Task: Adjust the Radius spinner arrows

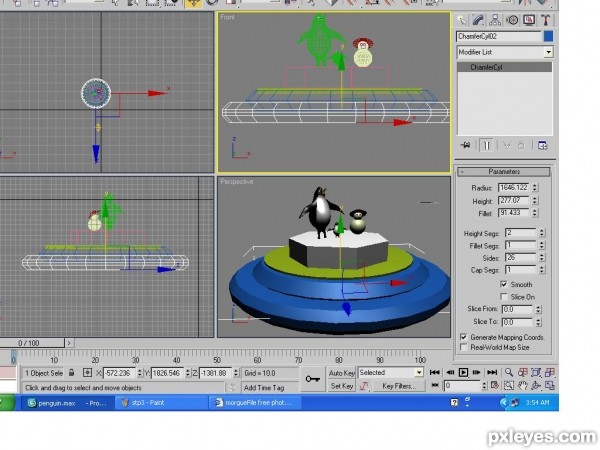Action: tap(535, 188)
